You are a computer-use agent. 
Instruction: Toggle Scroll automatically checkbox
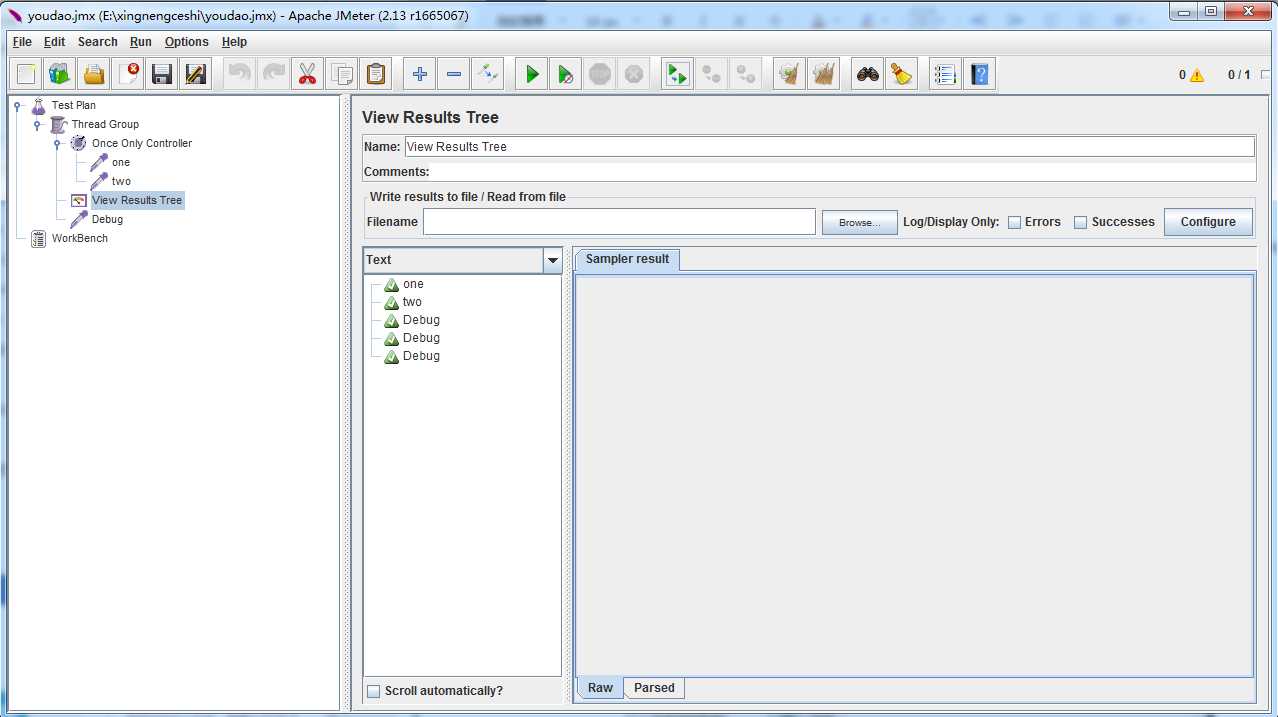[x=373, y=691]
